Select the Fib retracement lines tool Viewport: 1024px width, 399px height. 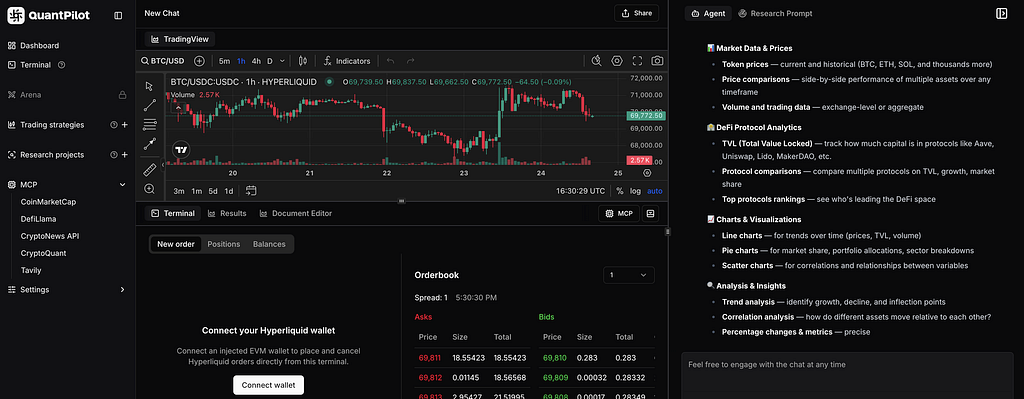point(149,124)
